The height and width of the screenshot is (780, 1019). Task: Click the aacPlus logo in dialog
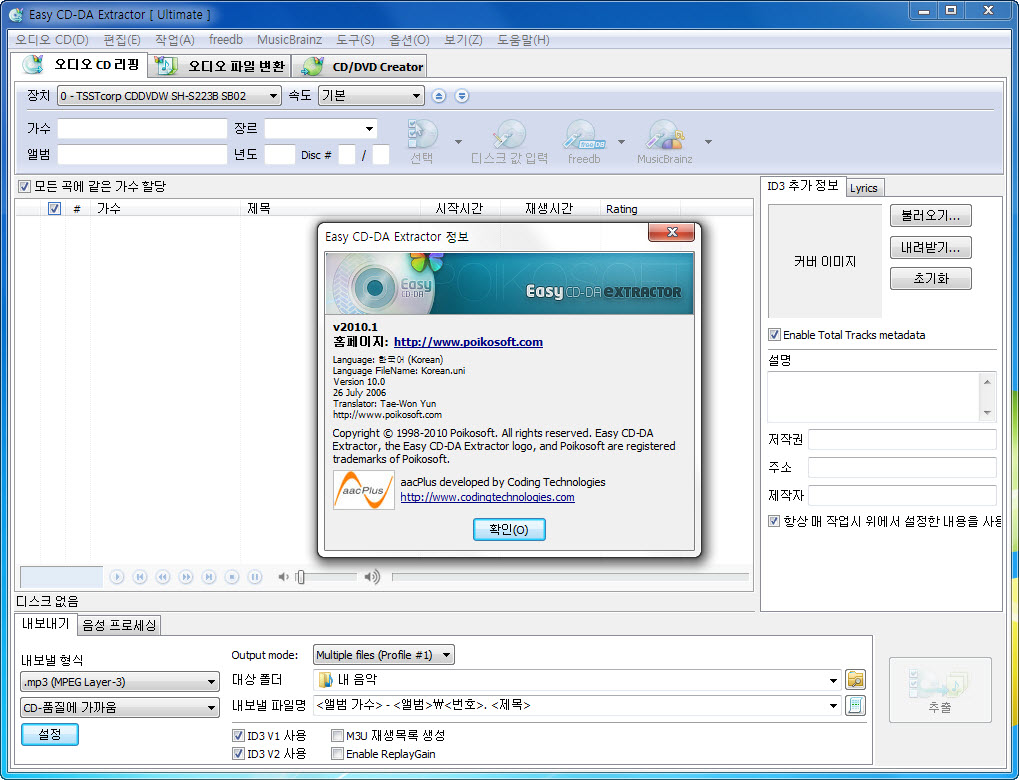(364, 490)
